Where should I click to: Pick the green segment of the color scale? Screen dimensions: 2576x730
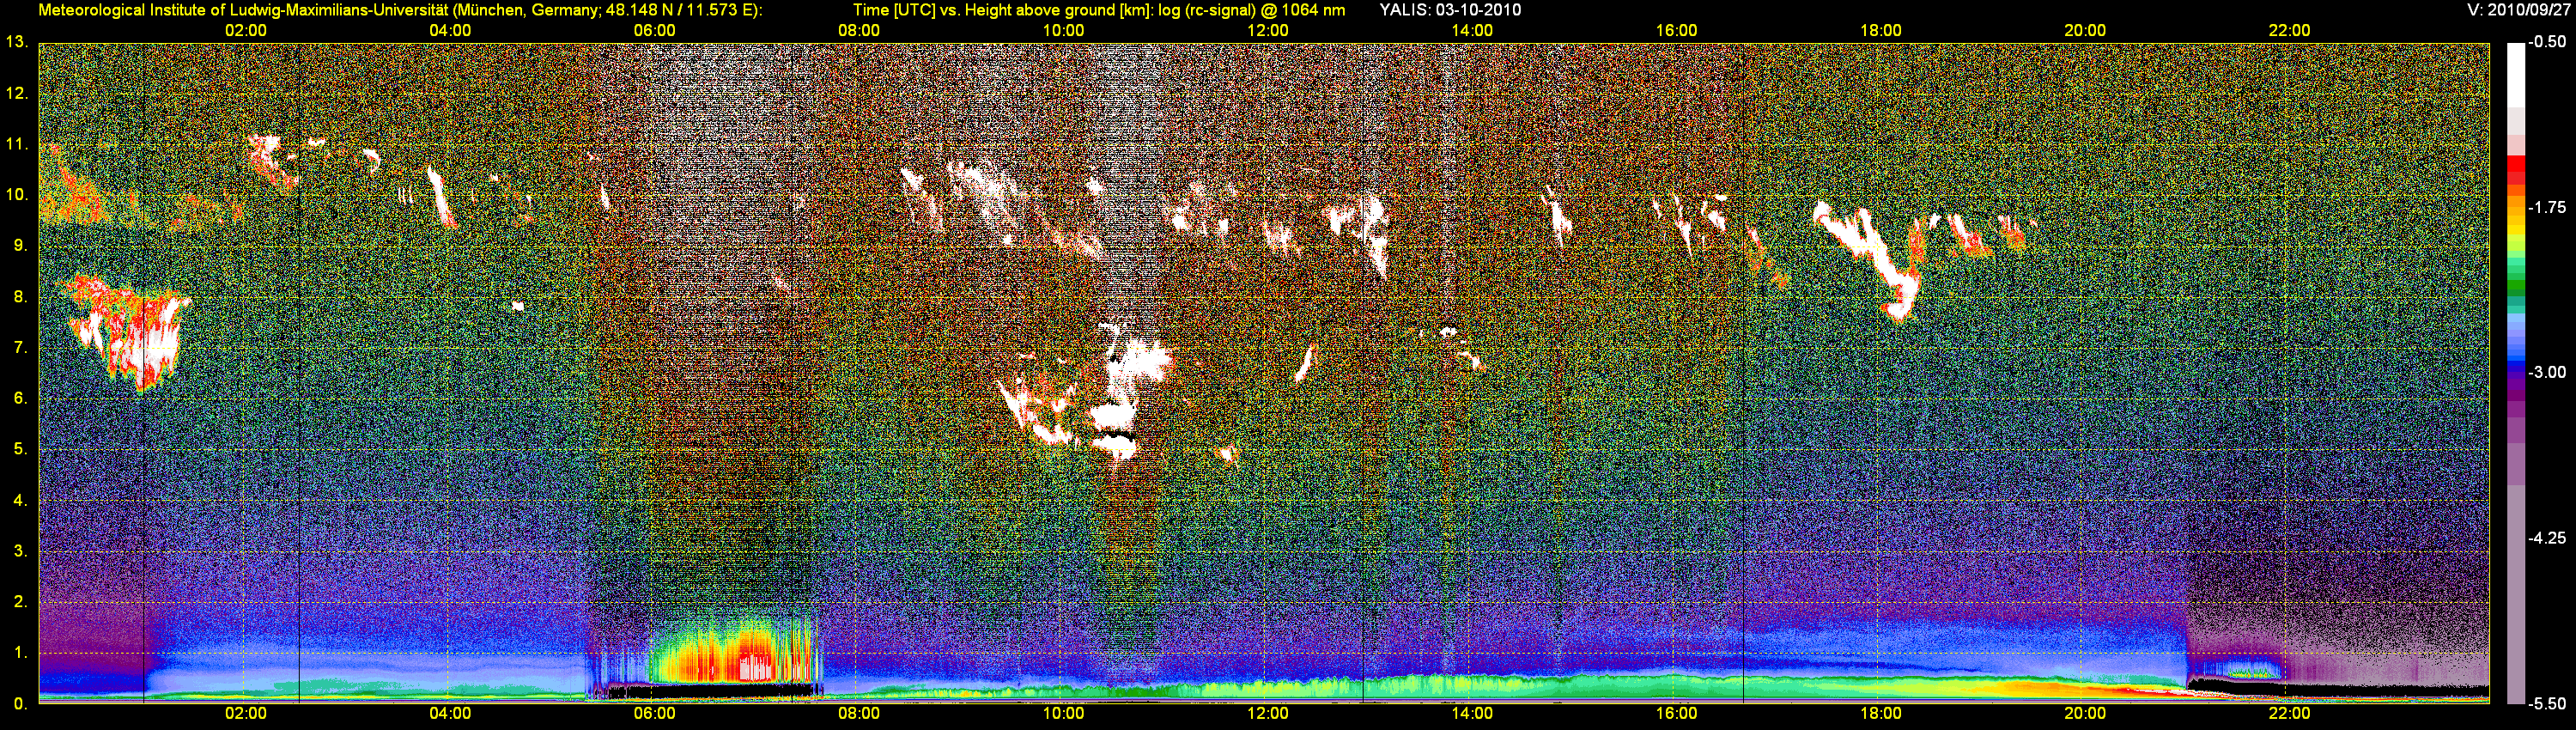2515,287
